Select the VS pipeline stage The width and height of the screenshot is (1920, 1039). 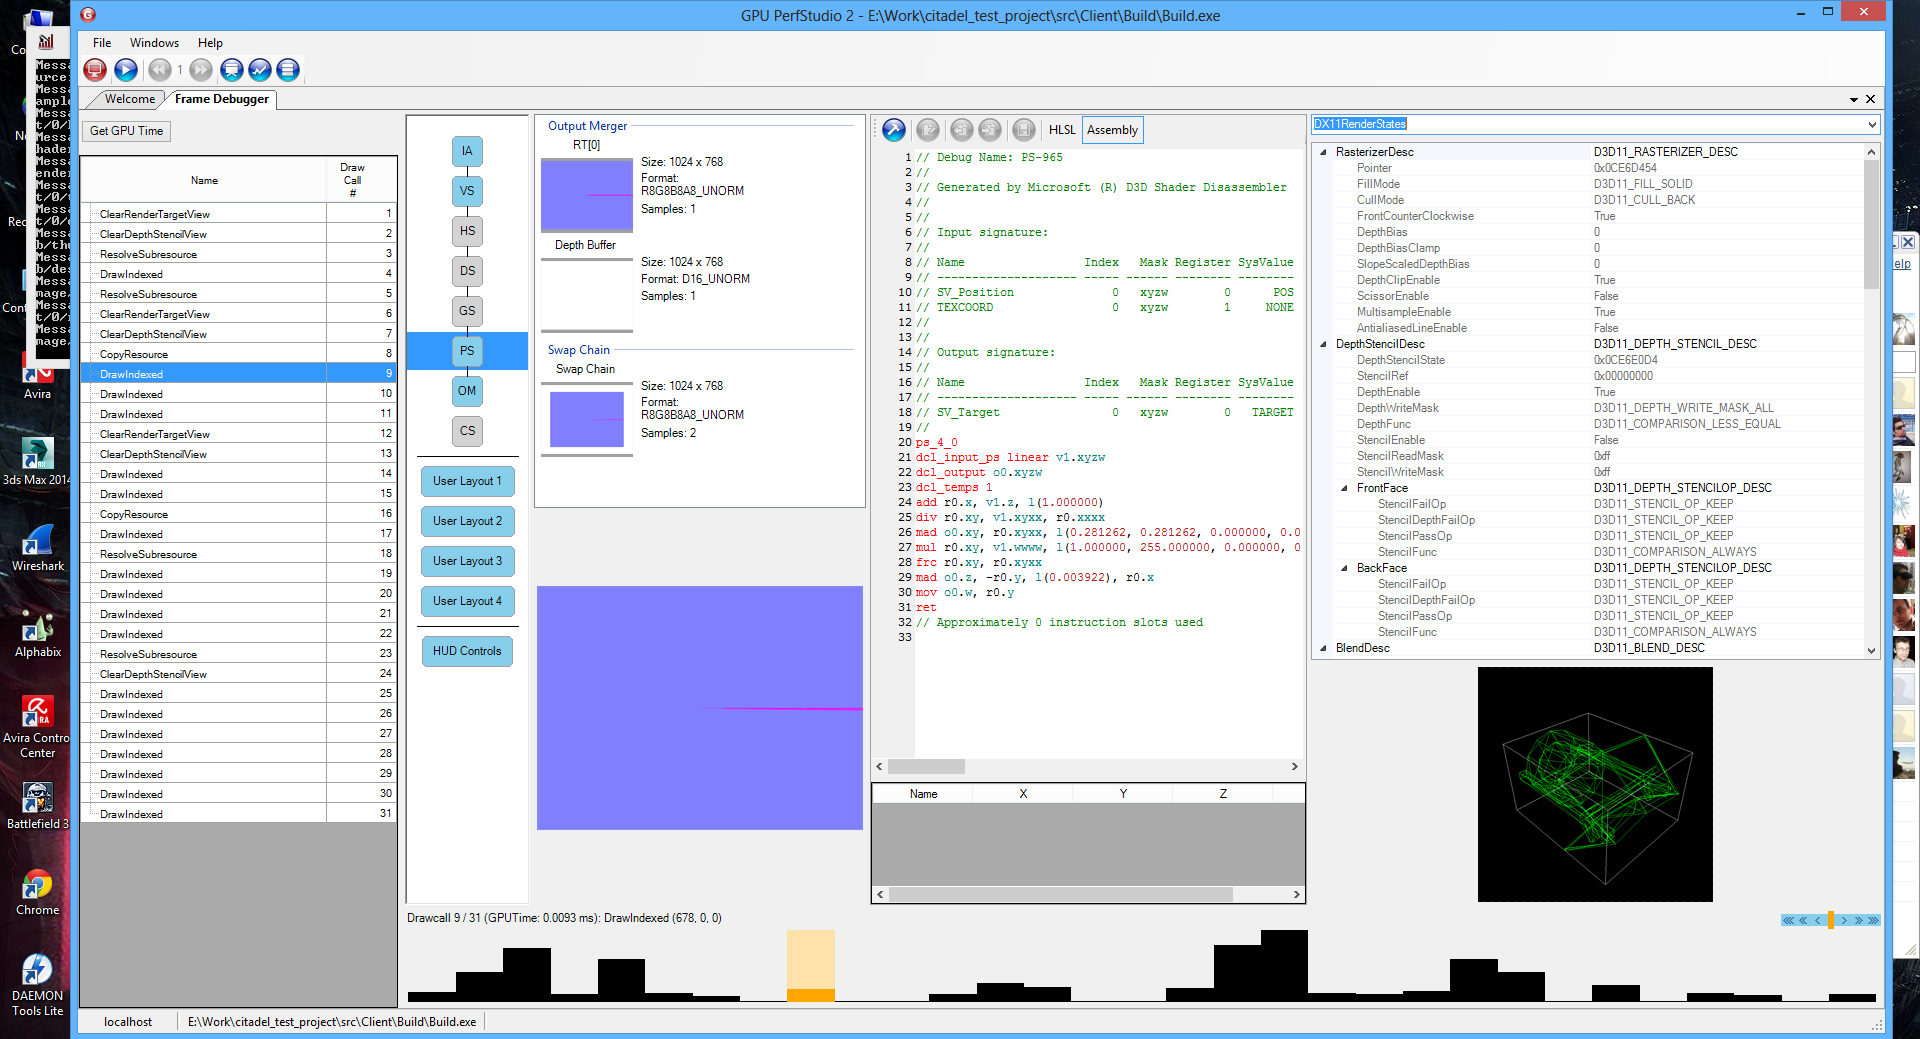click(x=467, y=191)
